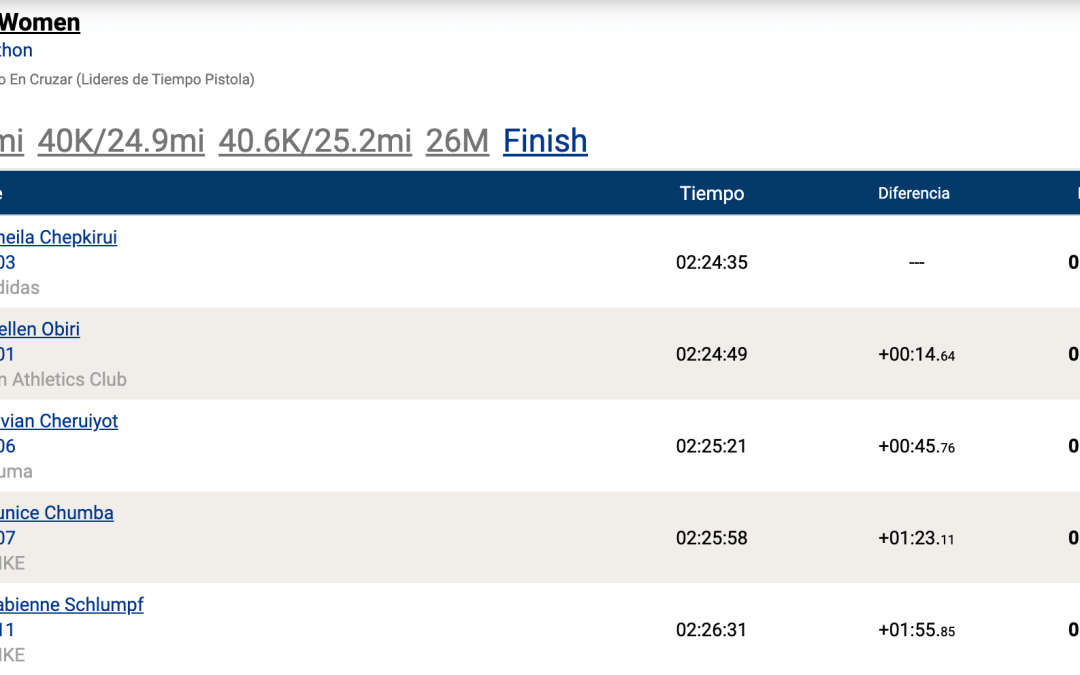This screenshot has height=675, width=1080.
Task: Click the +01:55.85 difference for Schlumpf
Action: 916,630
